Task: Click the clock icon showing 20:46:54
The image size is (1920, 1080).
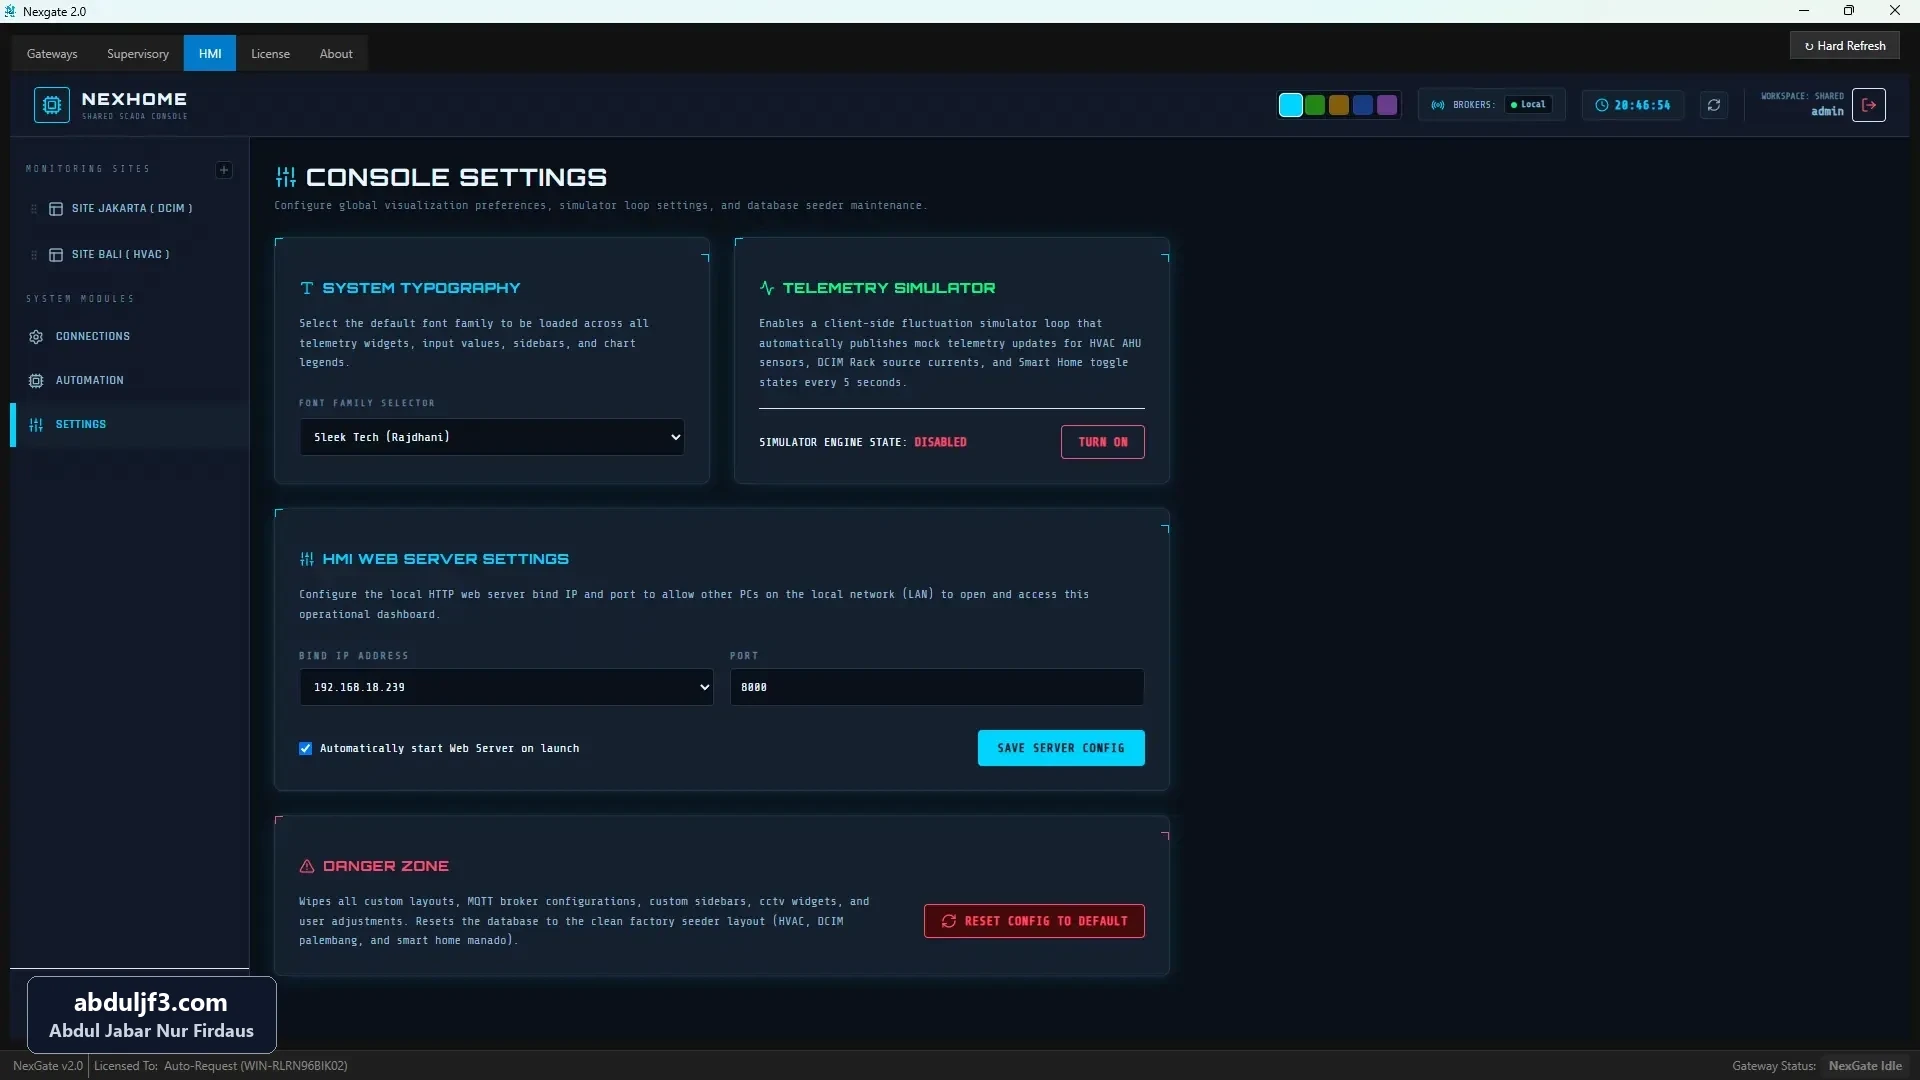Action: tap(1602, 105)
